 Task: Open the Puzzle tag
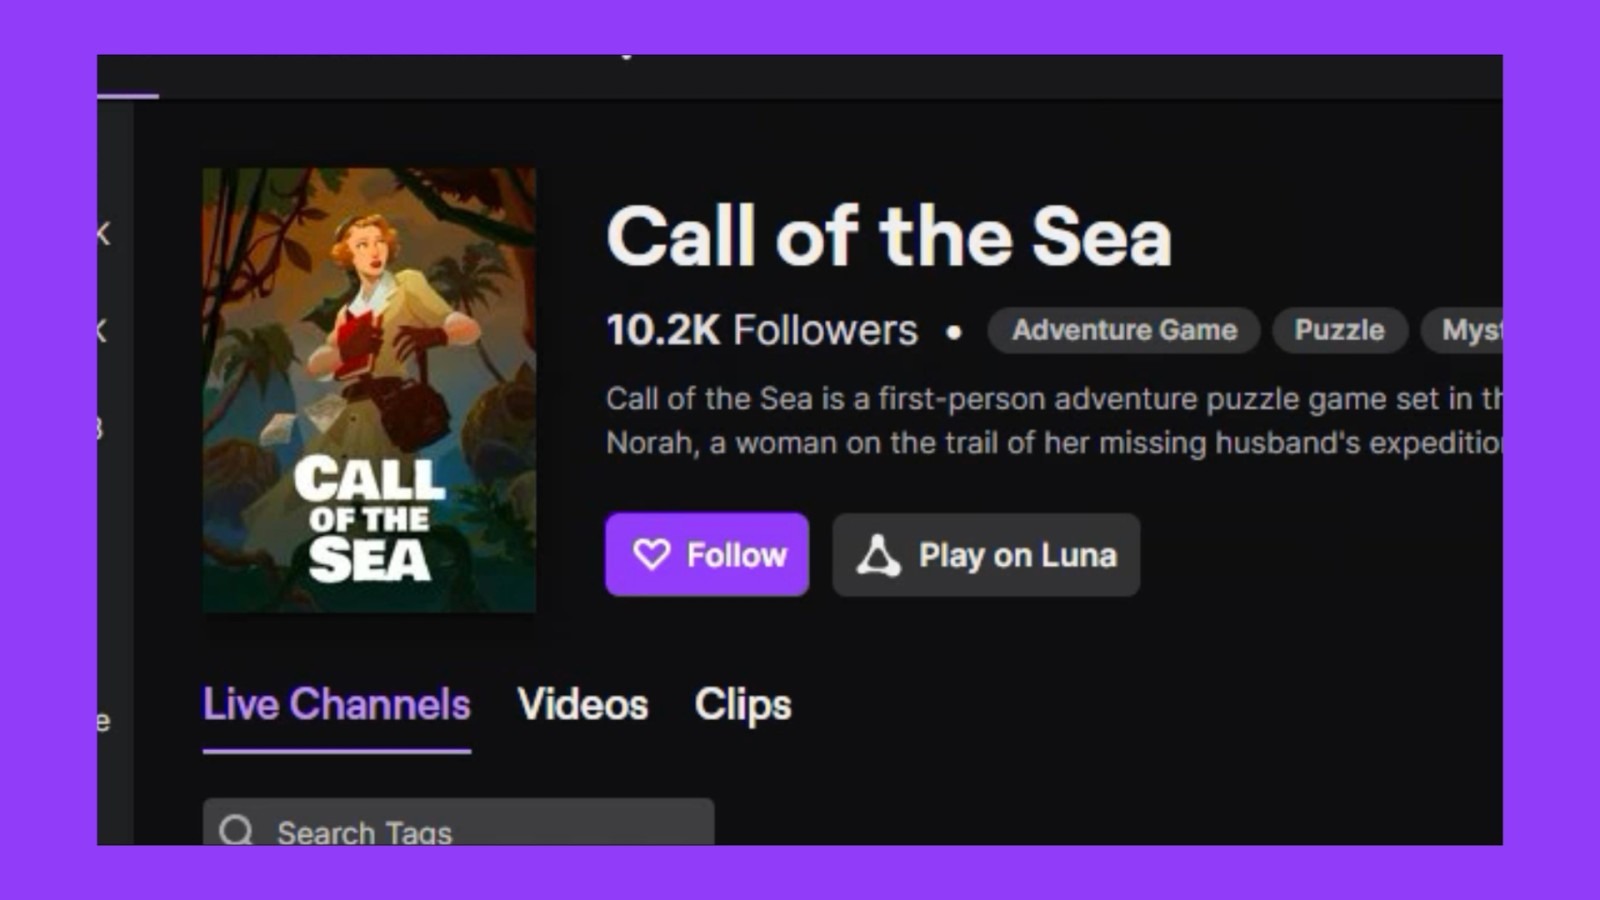pos(1339,330)
